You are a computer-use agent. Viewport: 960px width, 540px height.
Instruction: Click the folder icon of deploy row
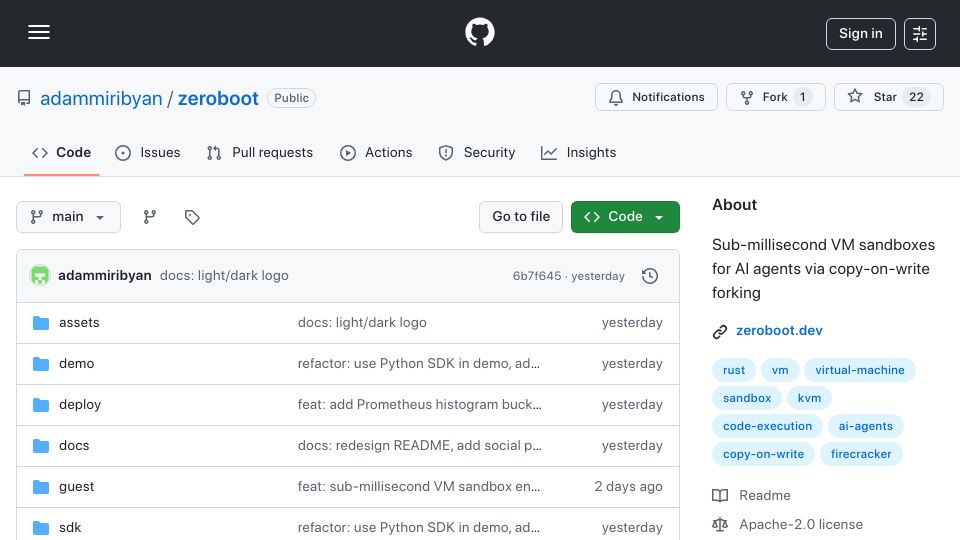pos(41,405)
